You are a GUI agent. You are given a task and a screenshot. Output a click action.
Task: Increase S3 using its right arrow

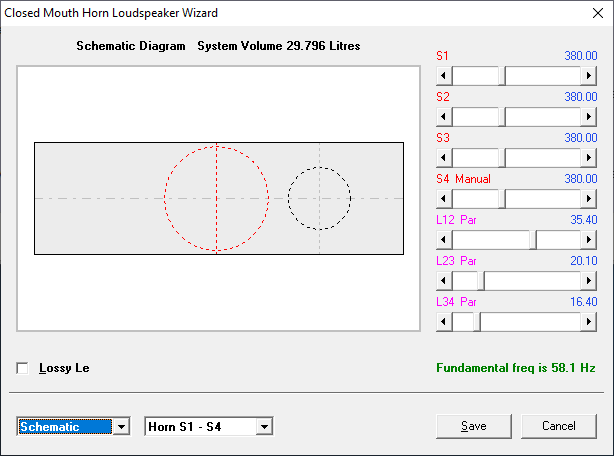[589, 158]
